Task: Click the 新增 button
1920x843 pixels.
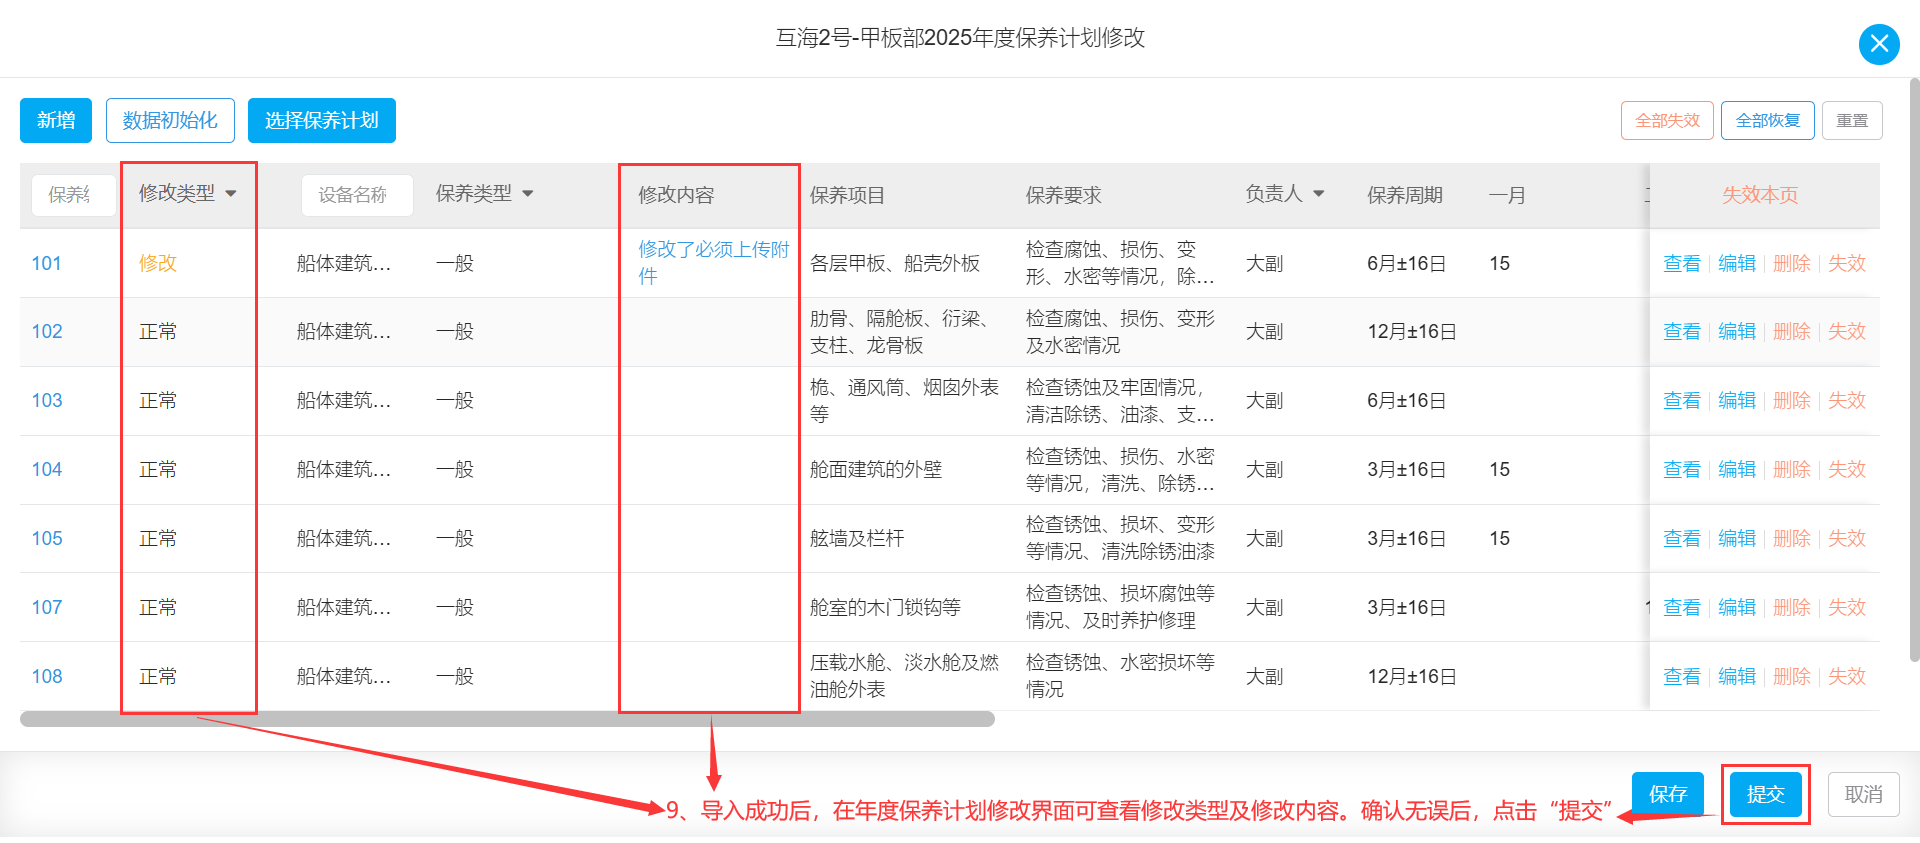Action: point(56,120)
